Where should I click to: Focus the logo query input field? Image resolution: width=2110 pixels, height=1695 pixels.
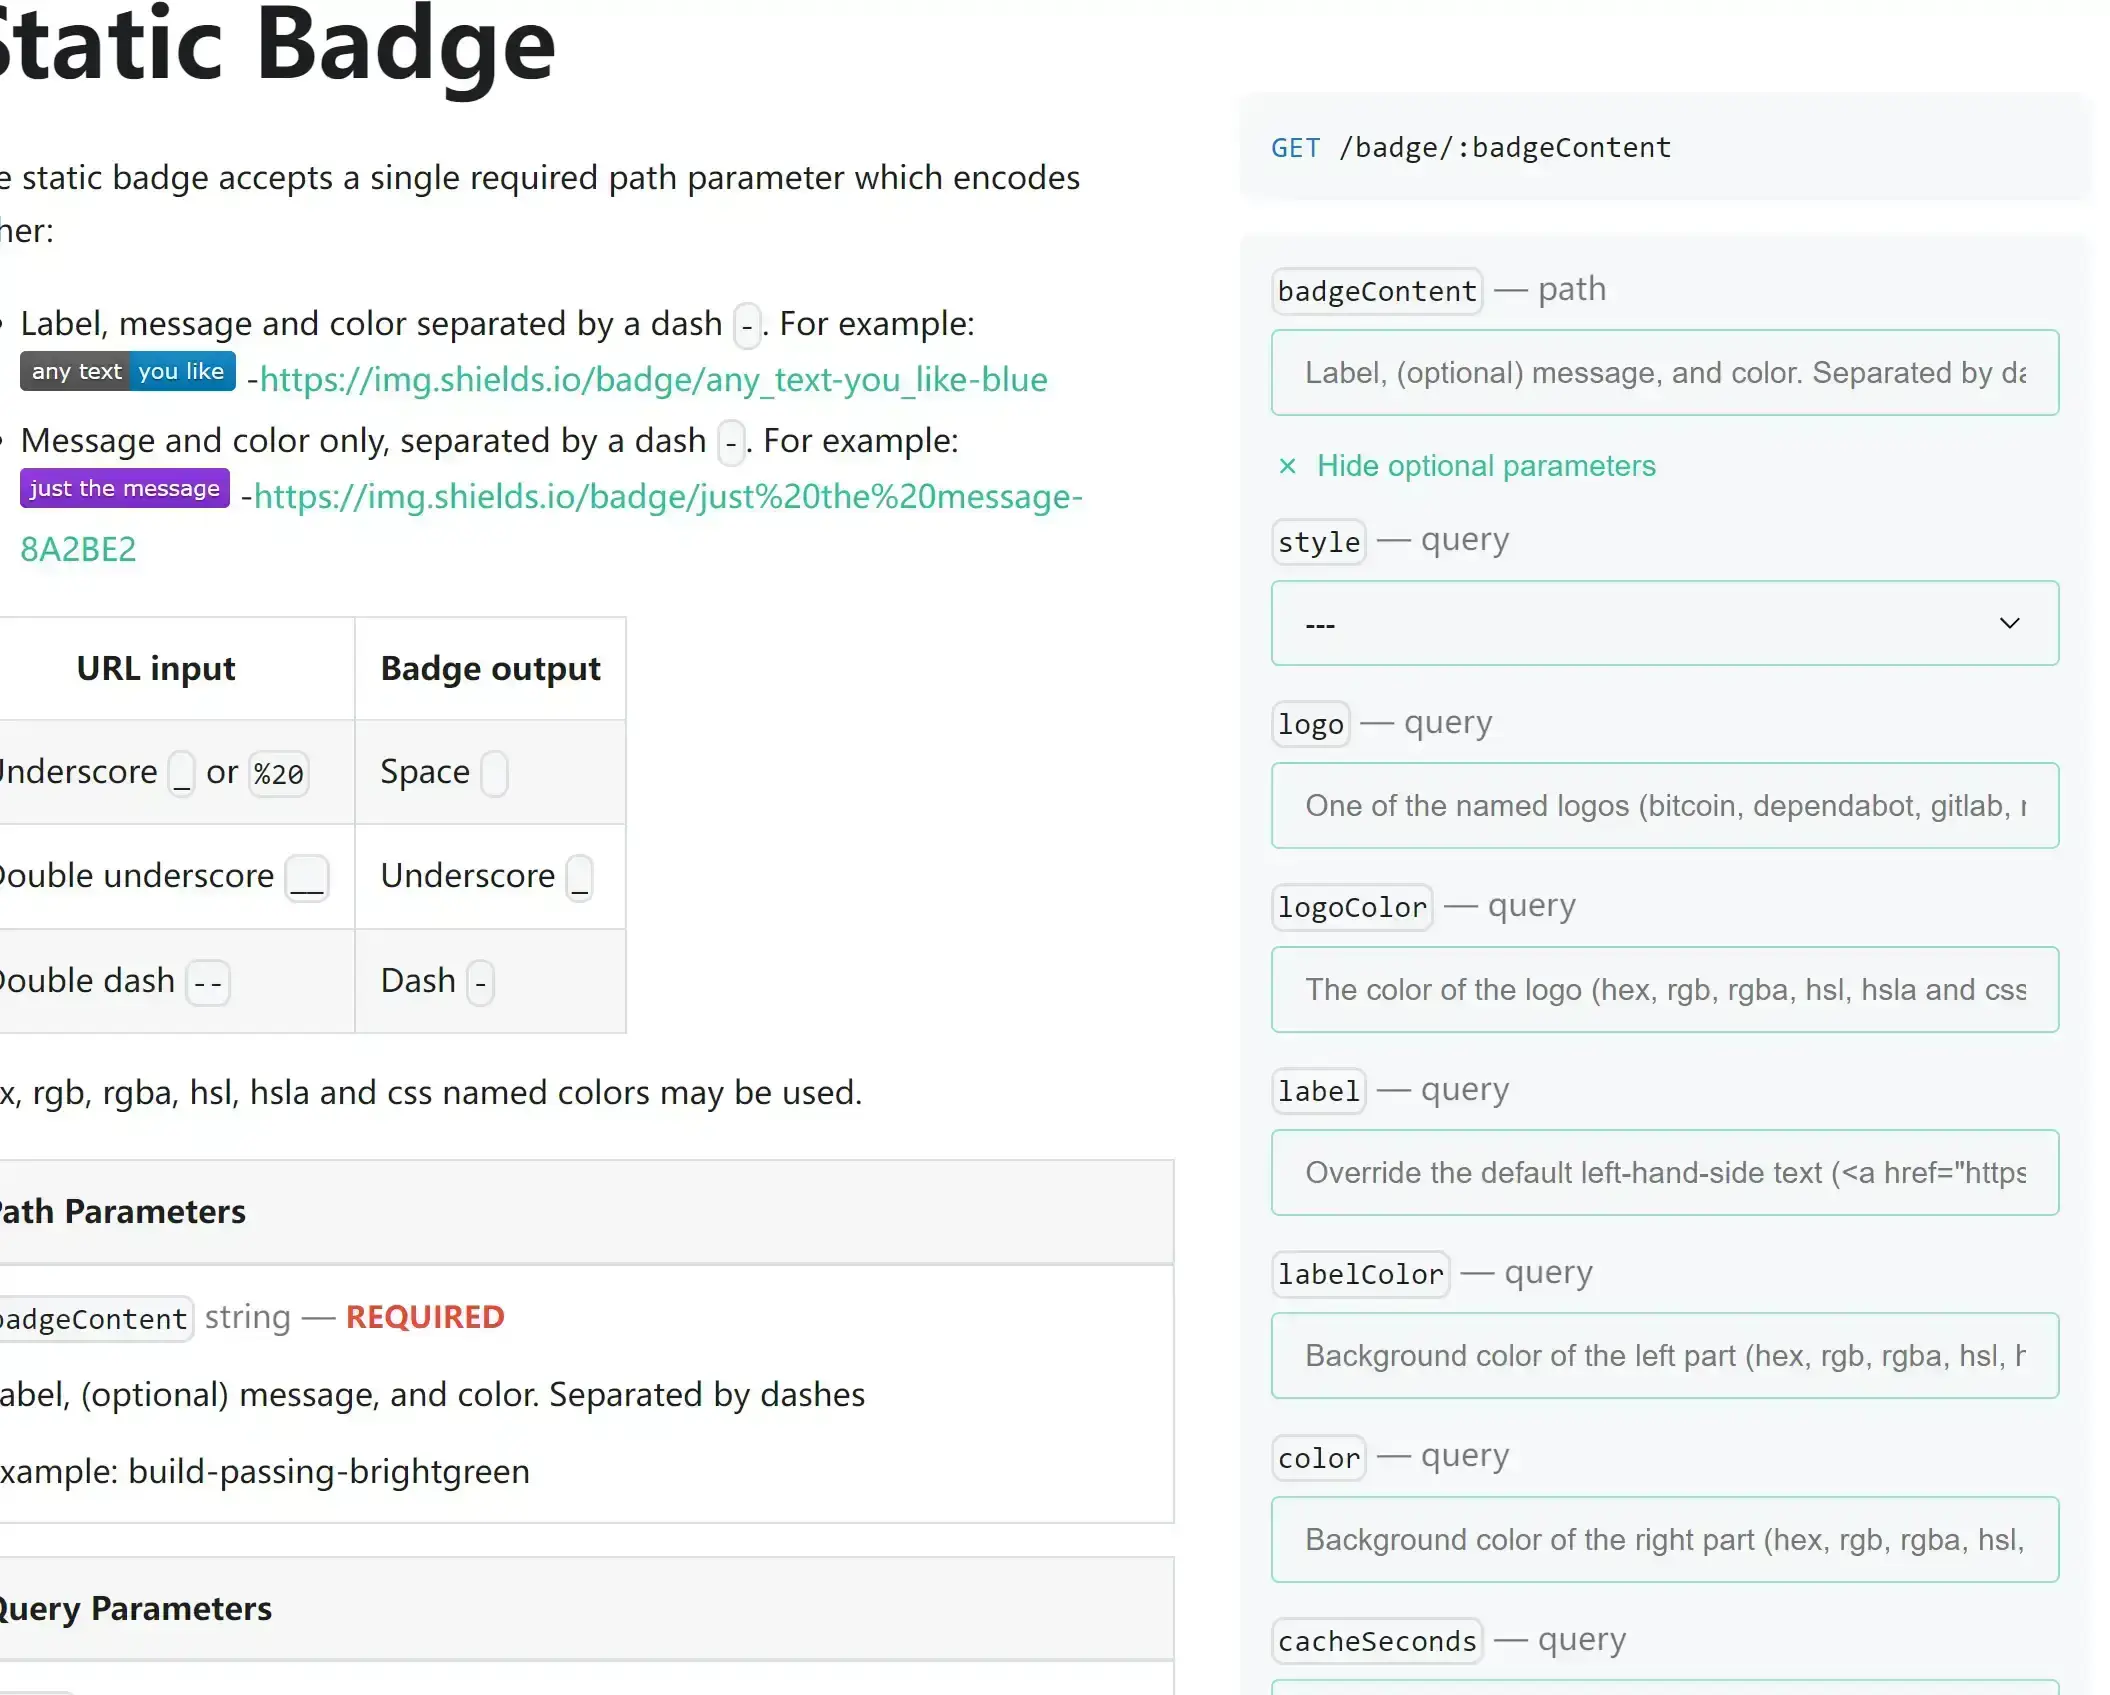[x=1665, y=806]
